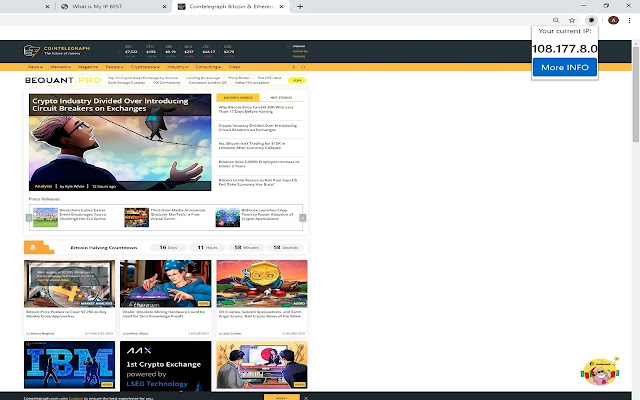The image size is (640, 400).
Task: Click the EOS price ticker
Action: (229, 51)
